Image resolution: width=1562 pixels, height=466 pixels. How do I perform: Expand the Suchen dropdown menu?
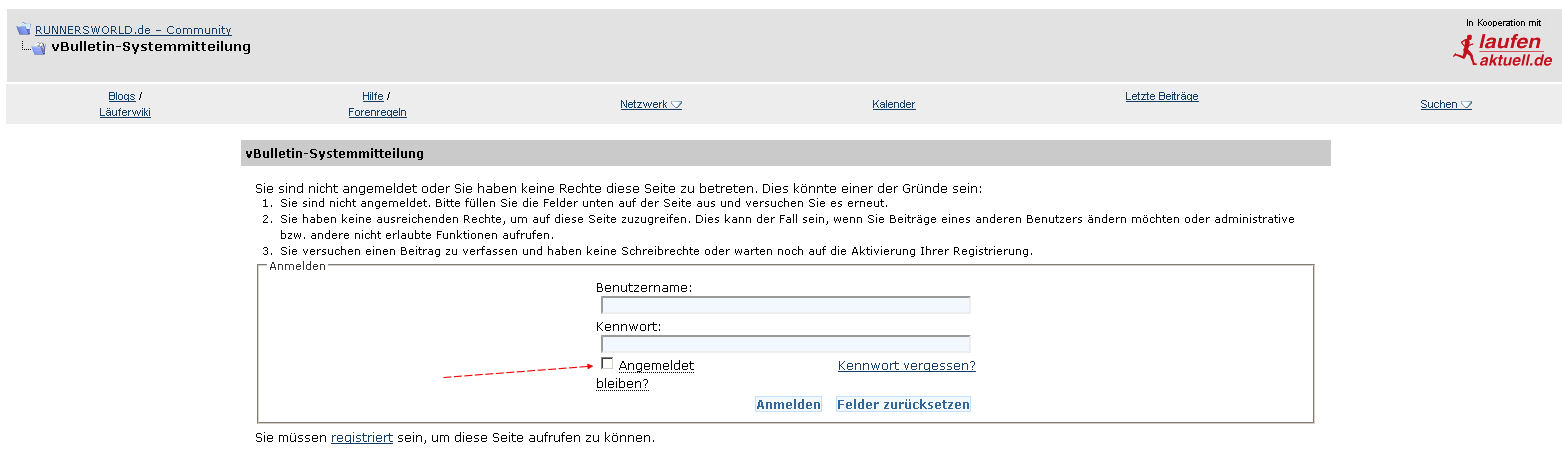[x=1445, y=104]
